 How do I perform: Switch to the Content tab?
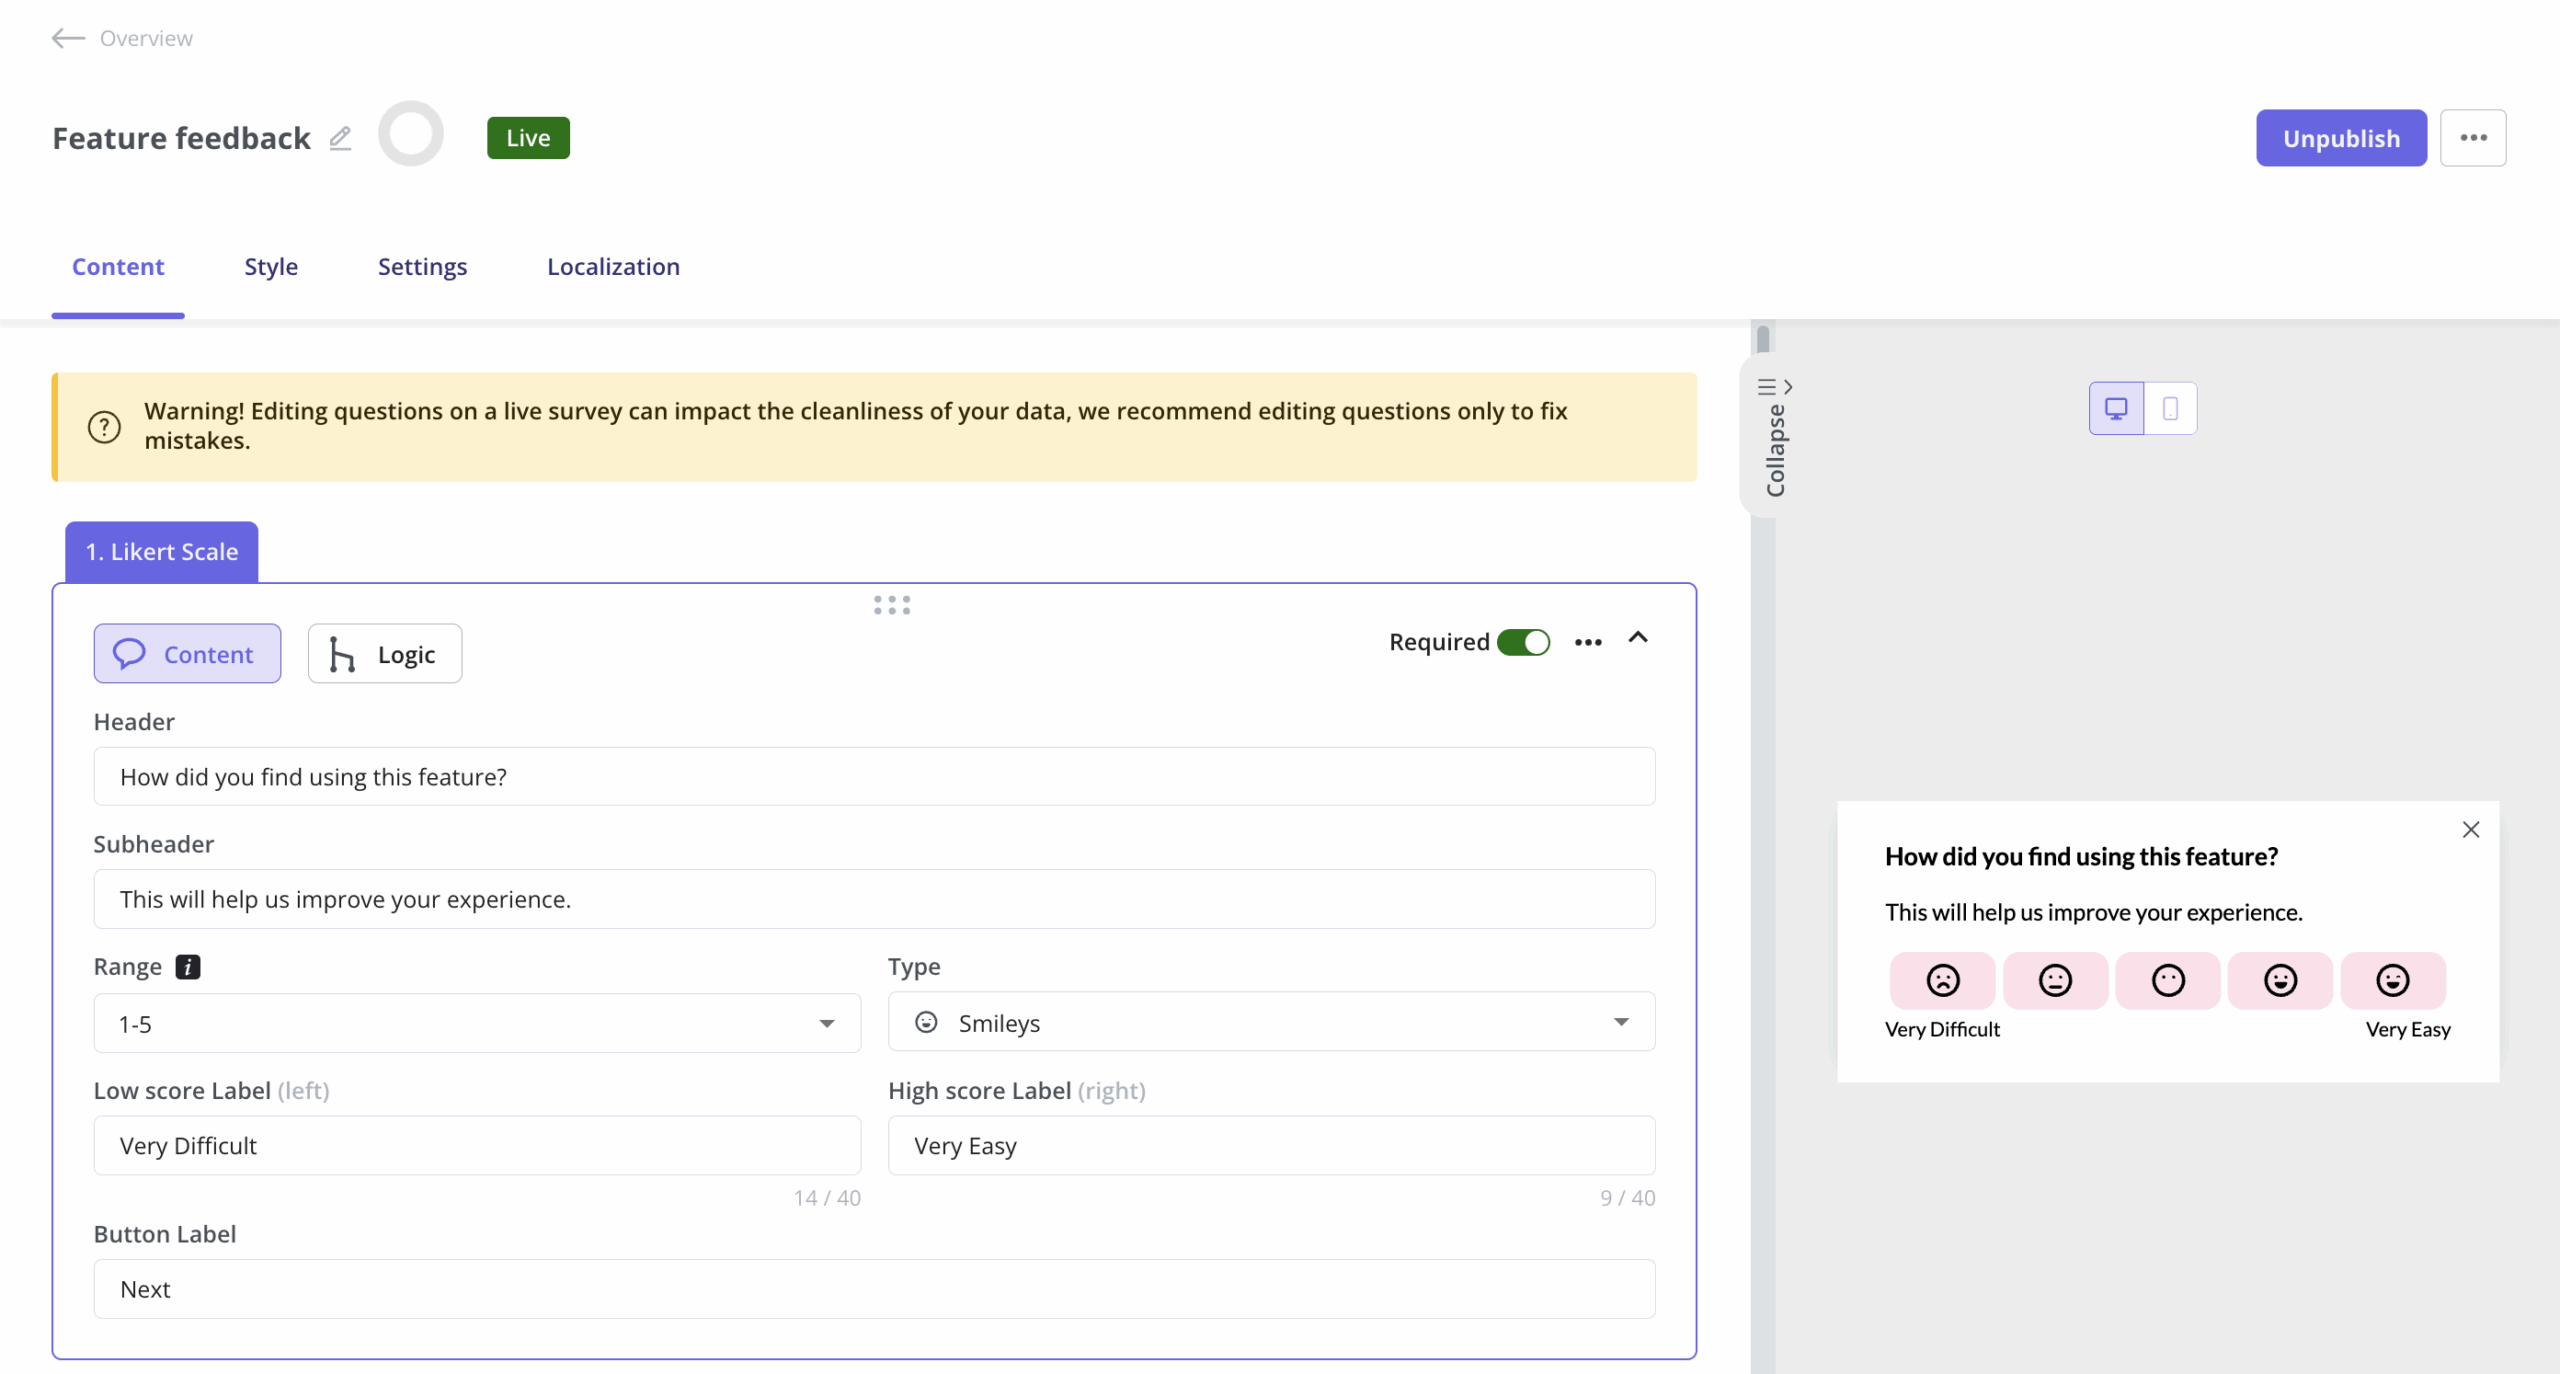(x=118, y=267)
